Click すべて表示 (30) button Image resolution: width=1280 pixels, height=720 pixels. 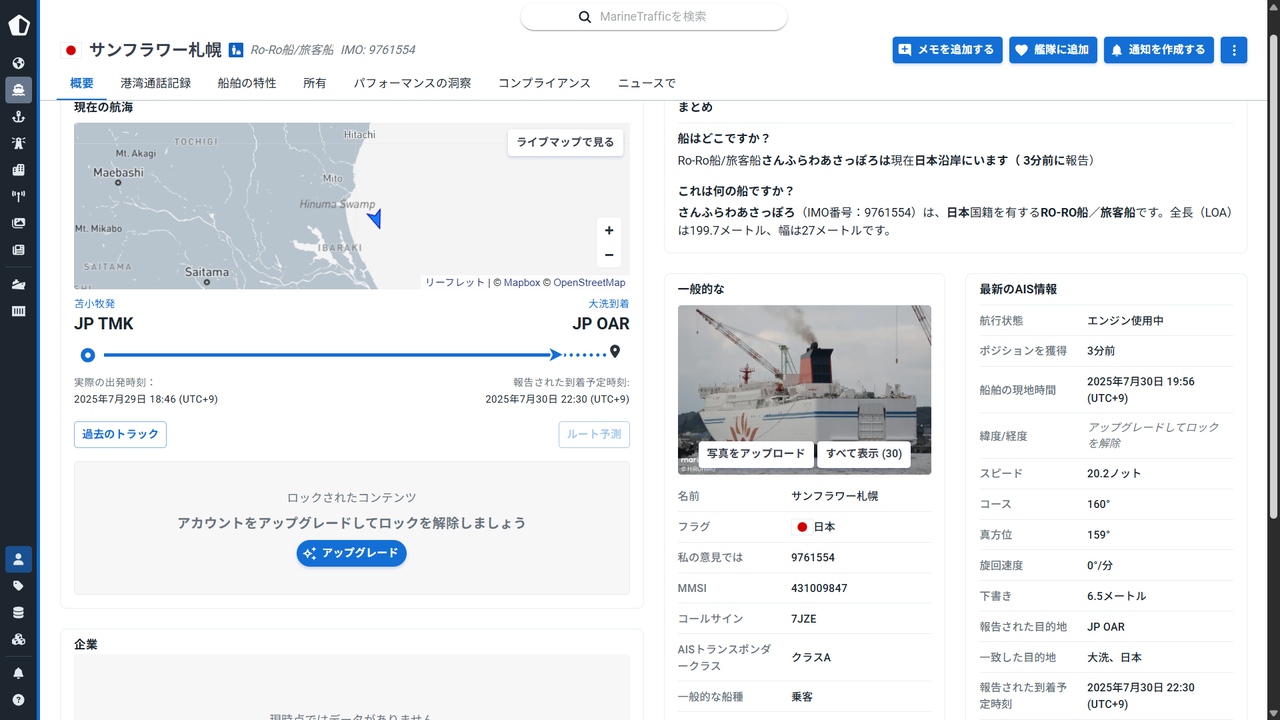coord(864,454)
